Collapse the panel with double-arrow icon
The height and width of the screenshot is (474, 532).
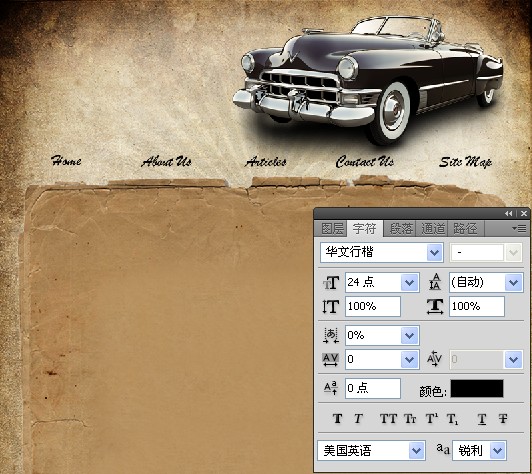[508, 213]
